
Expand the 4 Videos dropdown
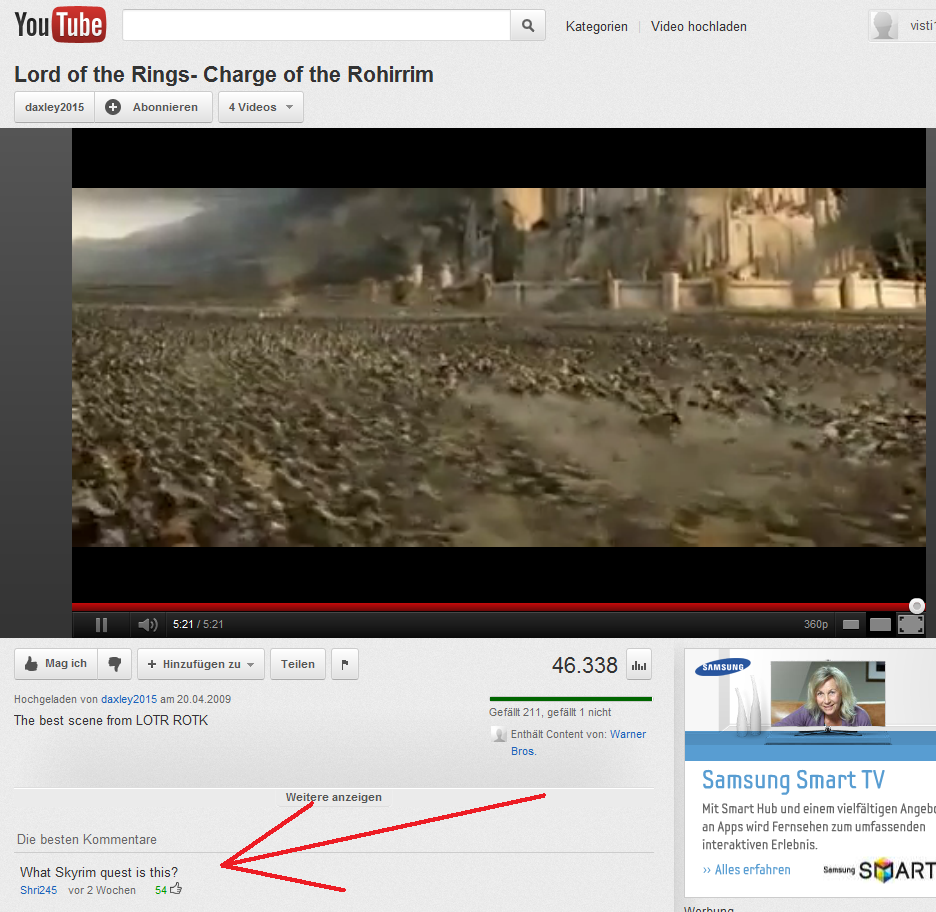pyautogui.click(x=261, y=107)
